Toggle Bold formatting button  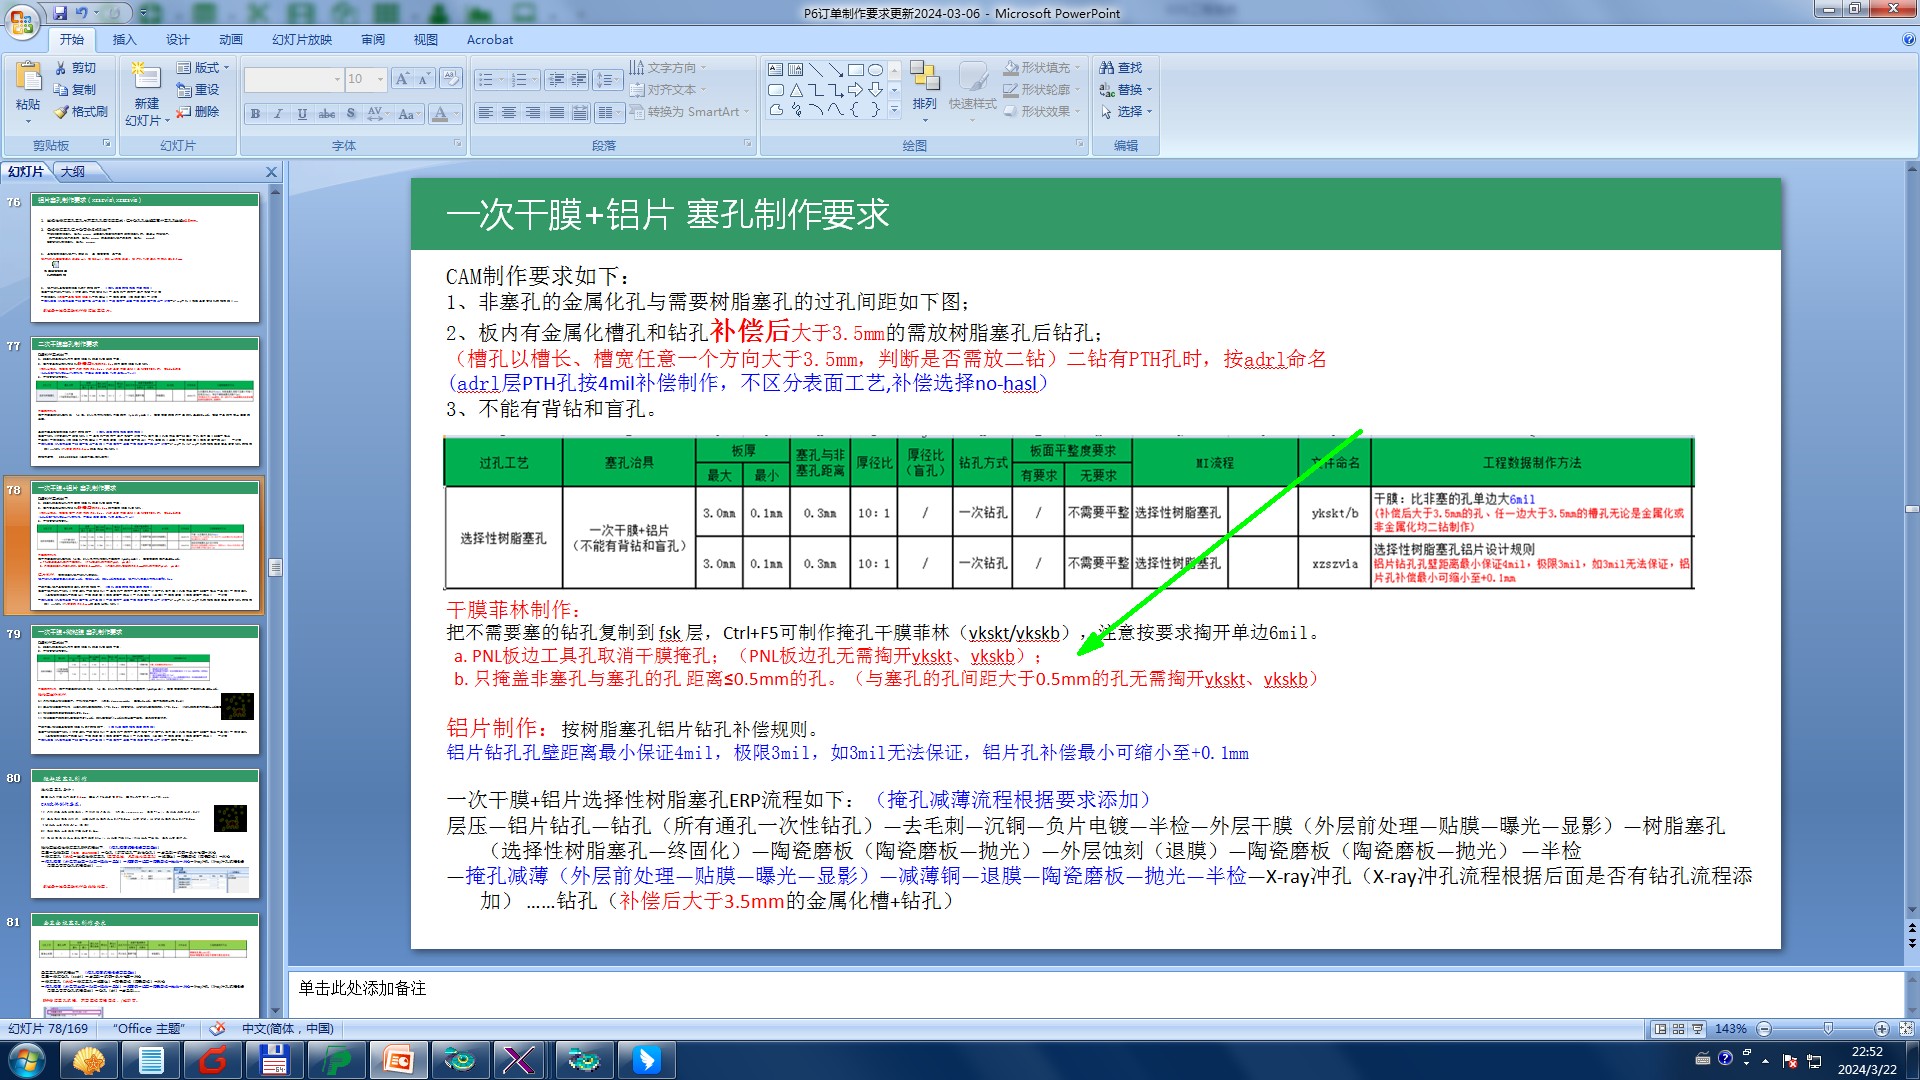click(x=256, y=114)
